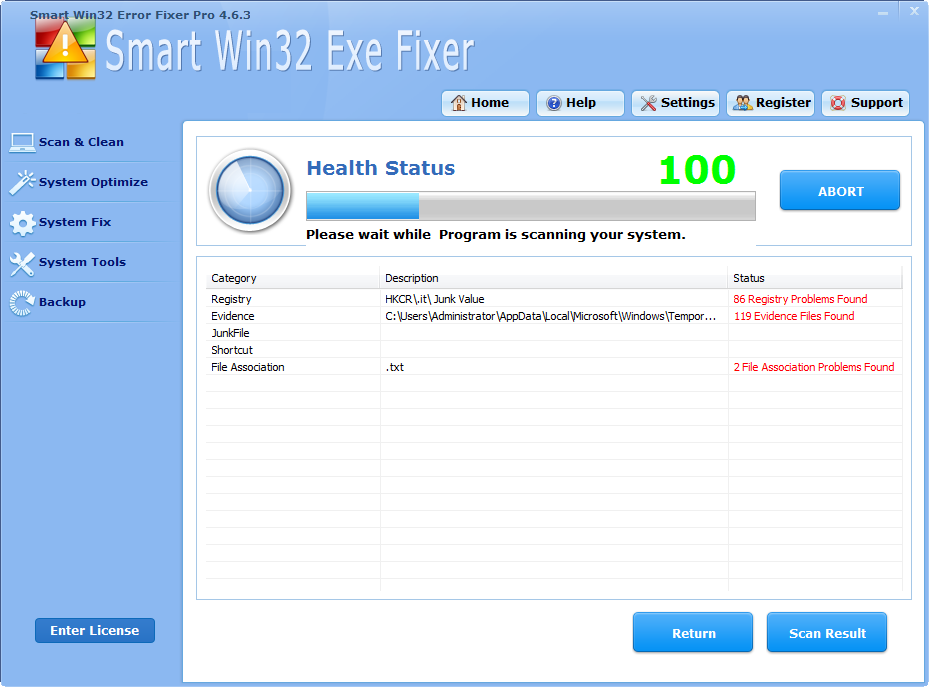The image size is (929, 687).
Task: Open System Tools with the crossed tools icon
Action: click(21, 261)
